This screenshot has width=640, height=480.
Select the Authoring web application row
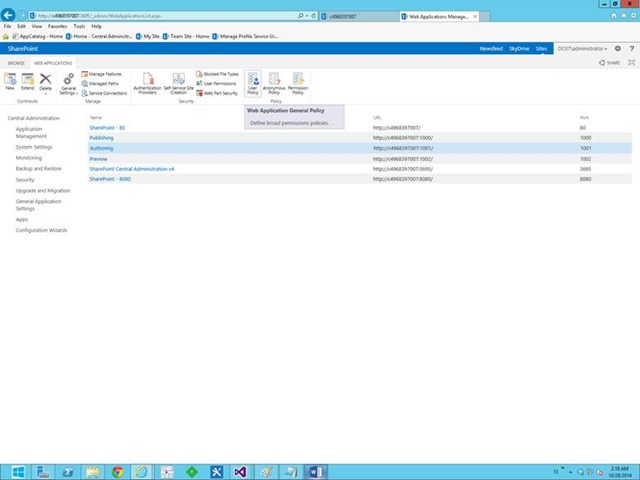360,148
